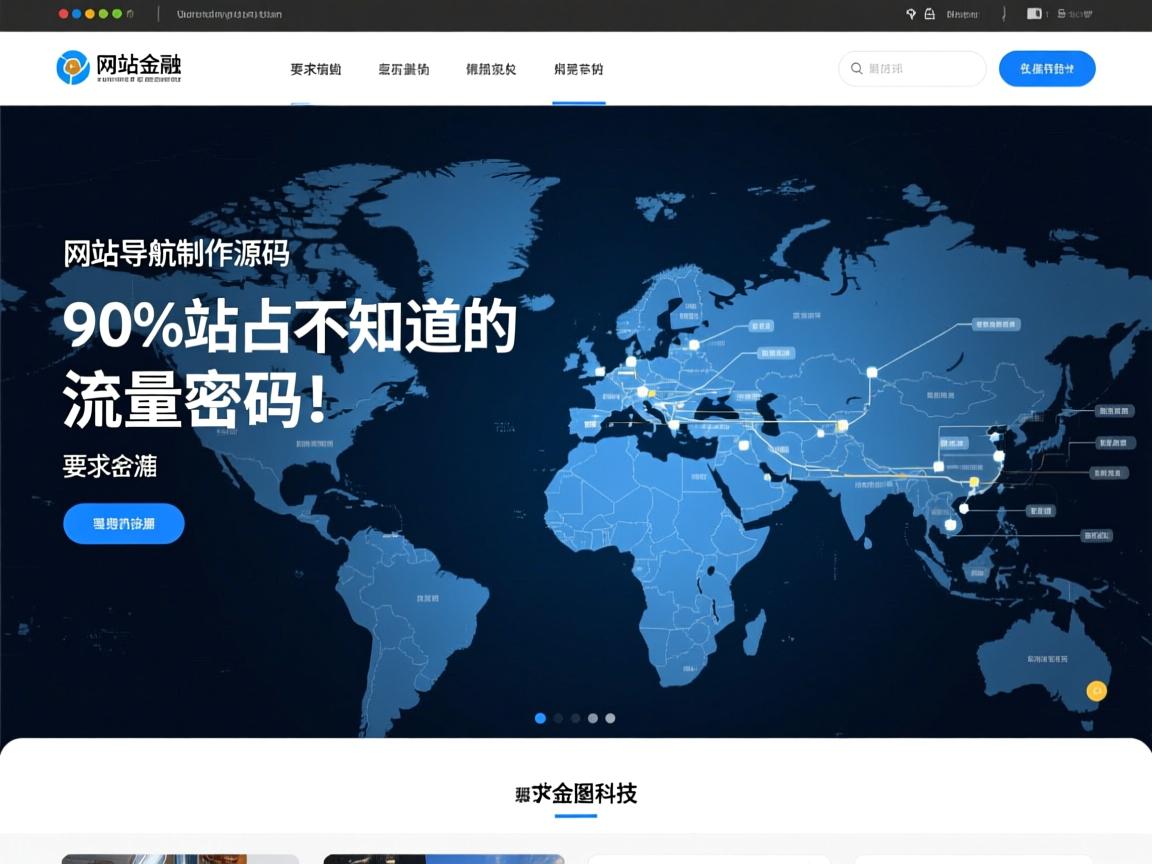
Task: Click the 网站金融 logo icon
Action: (70, 68)
